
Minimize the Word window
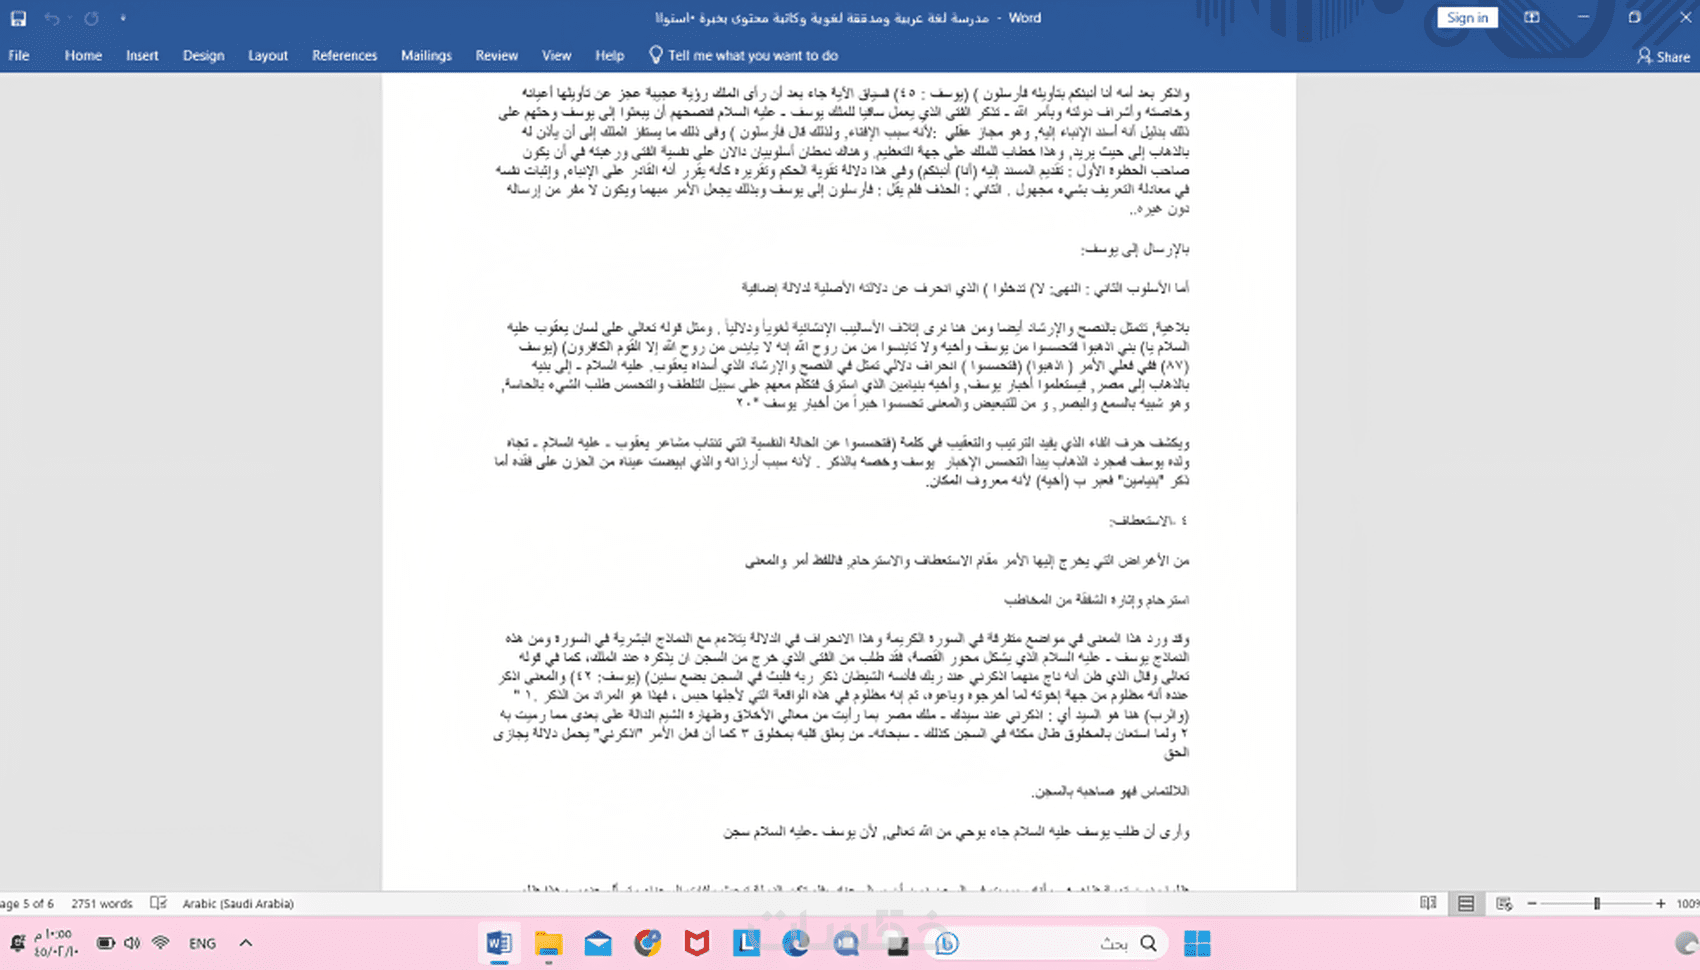tap(1583, 18)
